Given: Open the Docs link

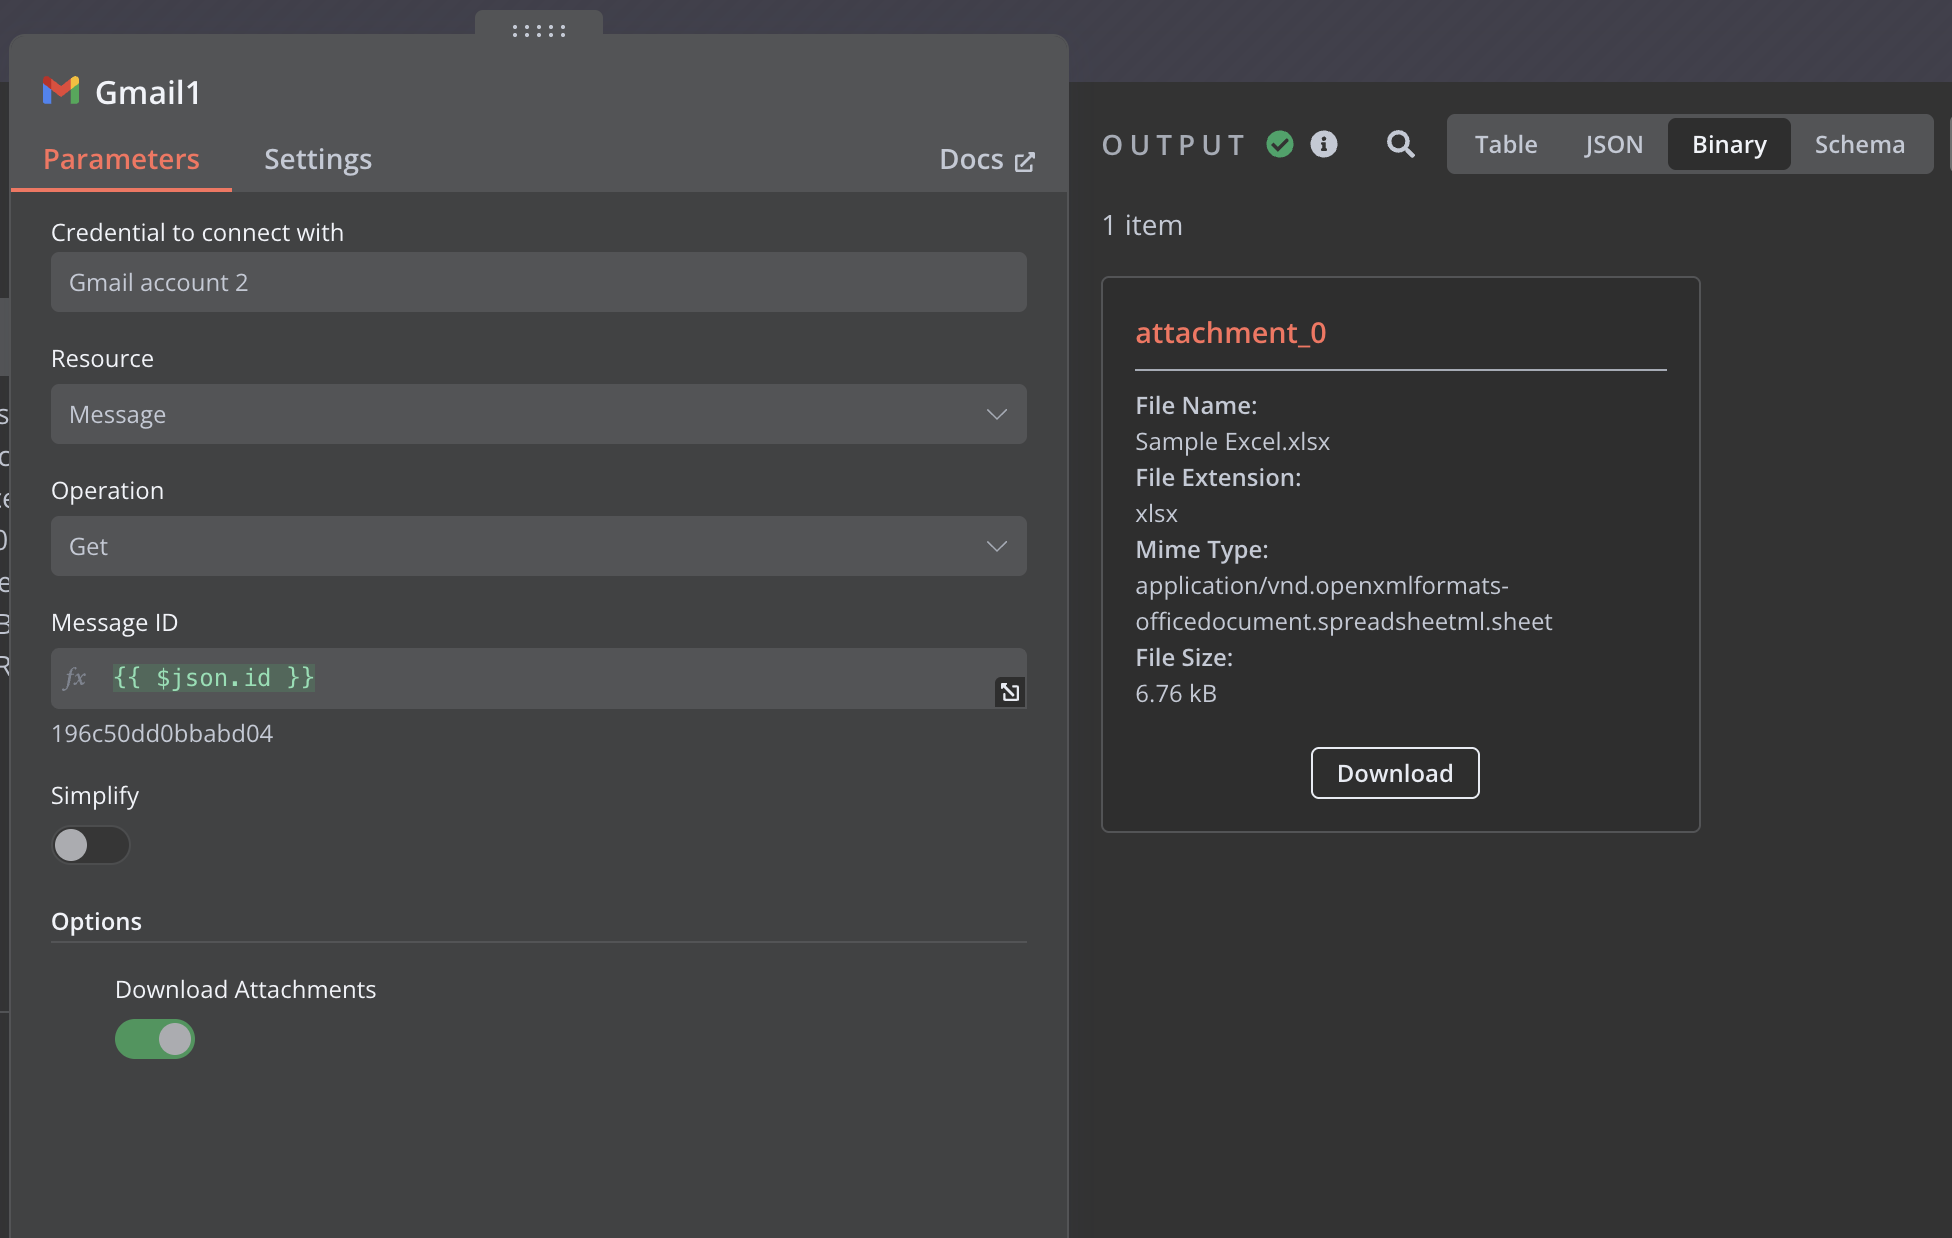Looking at the screenshot, I should 972,159.
